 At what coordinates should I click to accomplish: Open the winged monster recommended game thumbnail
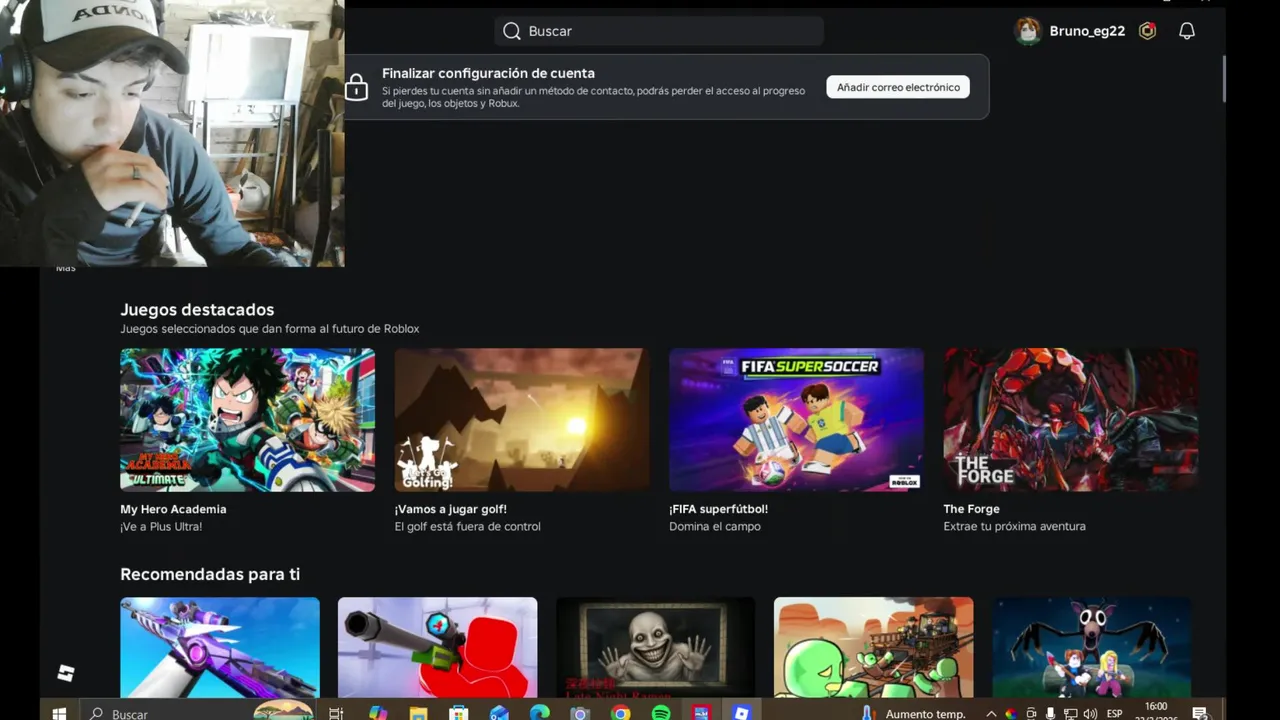[1091, 647]
